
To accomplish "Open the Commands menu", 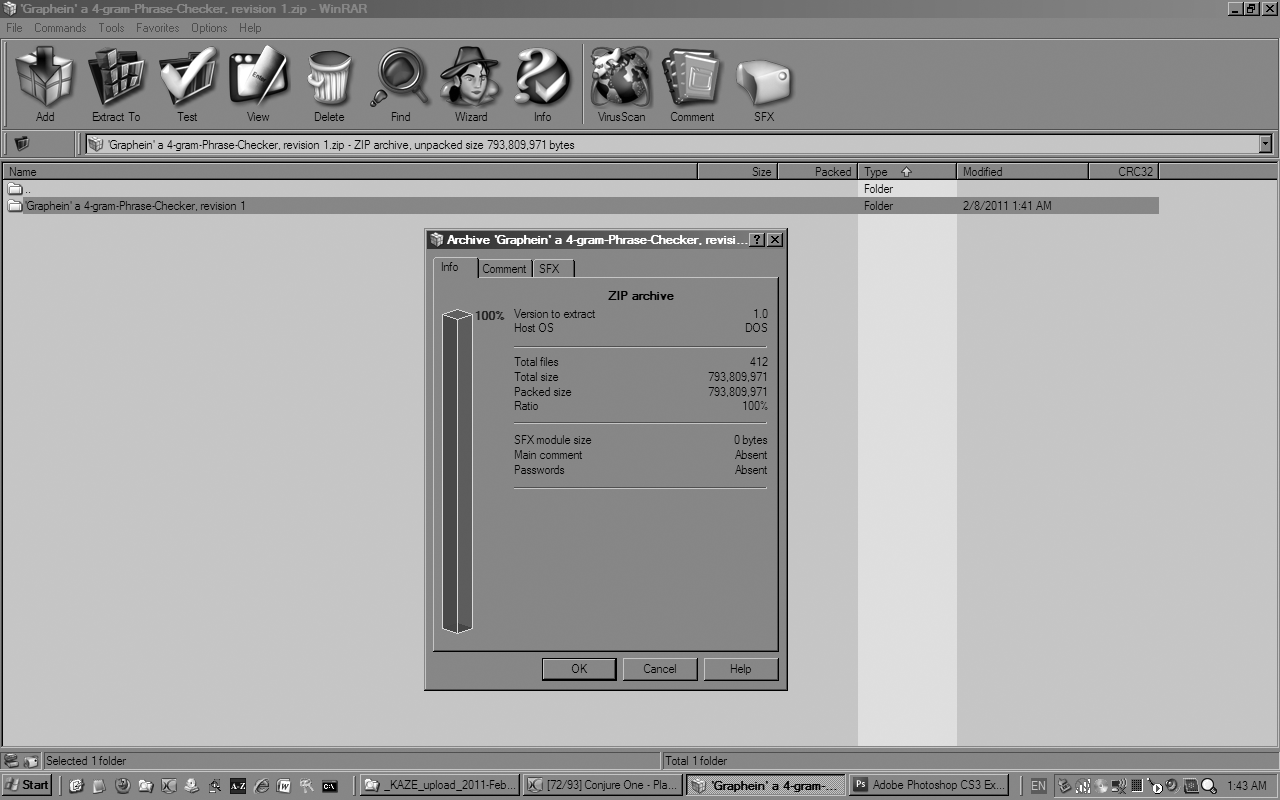I will (60, 28).
